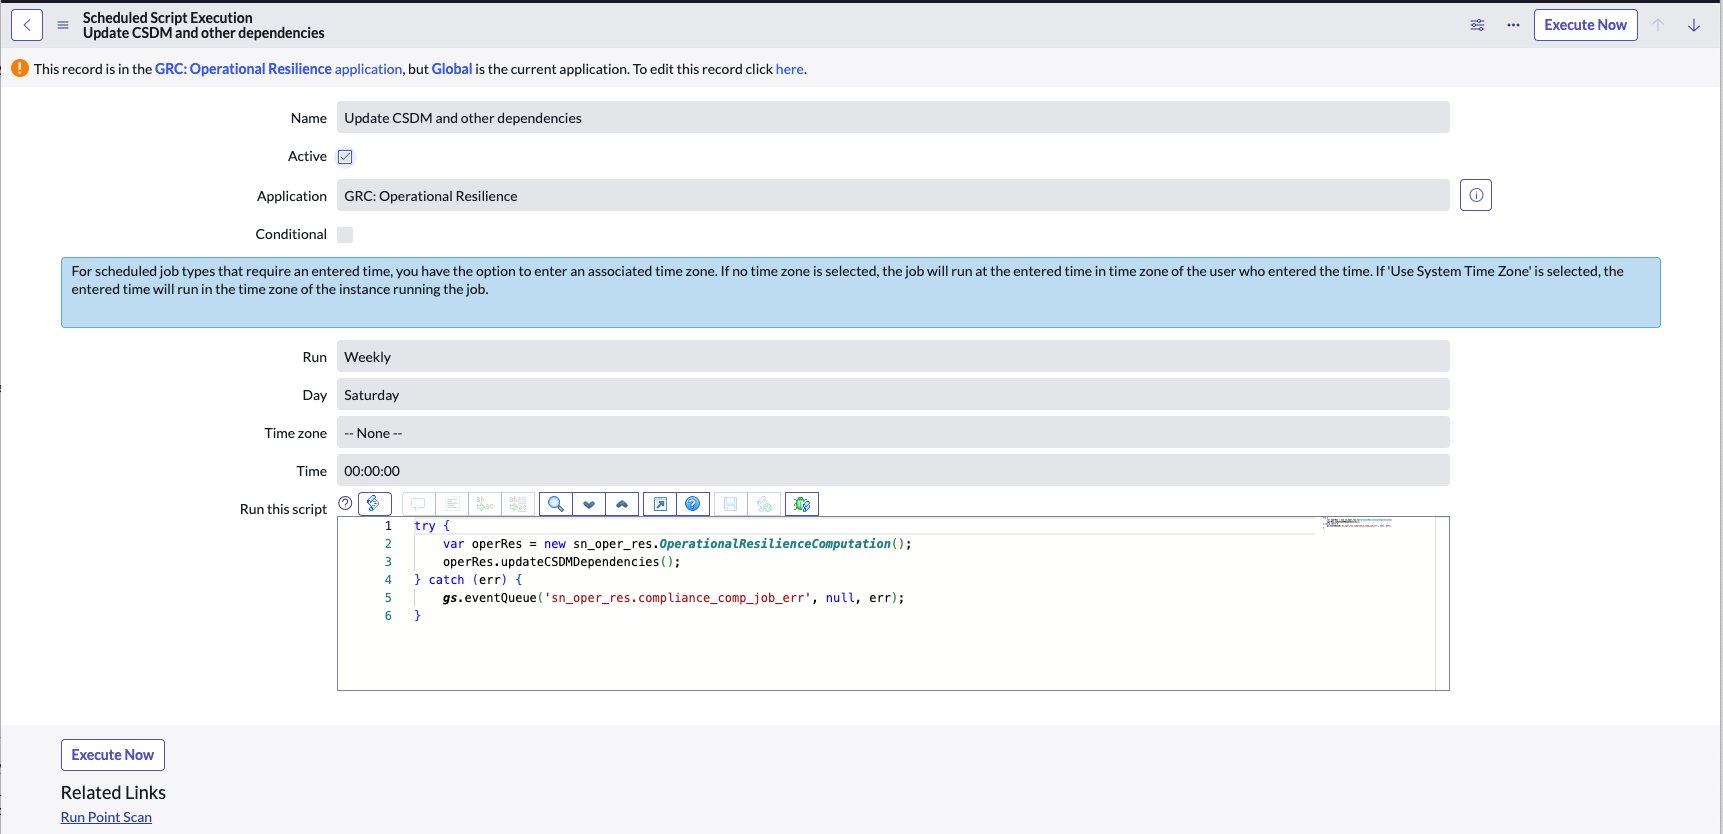Click the script syntax check icon
This screenshot has height=834, width=1723.
[764, 504]
